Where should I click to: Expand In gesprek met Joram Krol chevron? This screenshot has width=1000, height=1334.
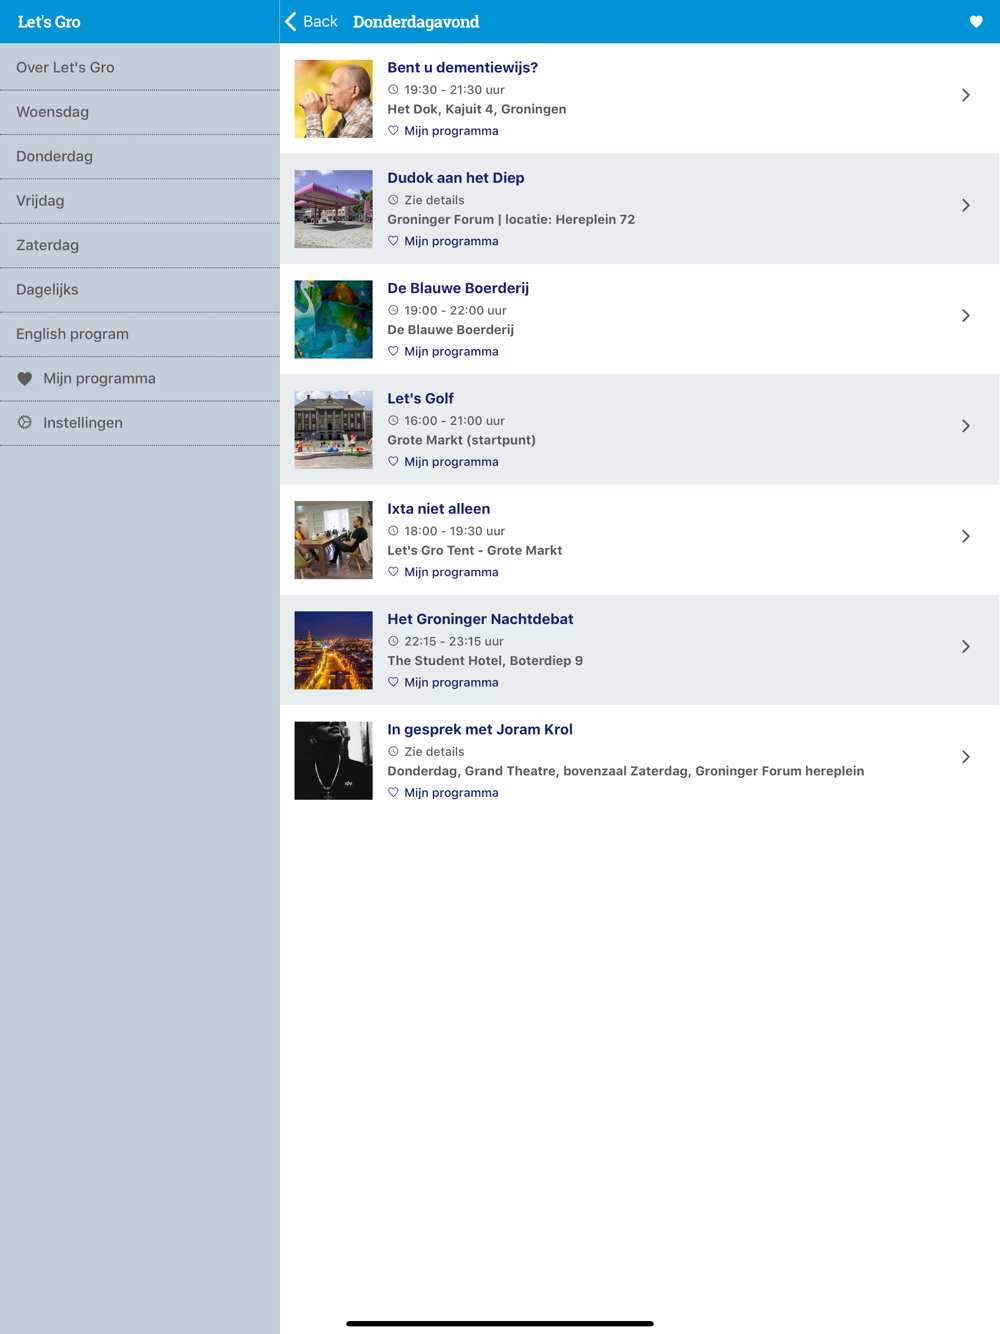point(966,757)
